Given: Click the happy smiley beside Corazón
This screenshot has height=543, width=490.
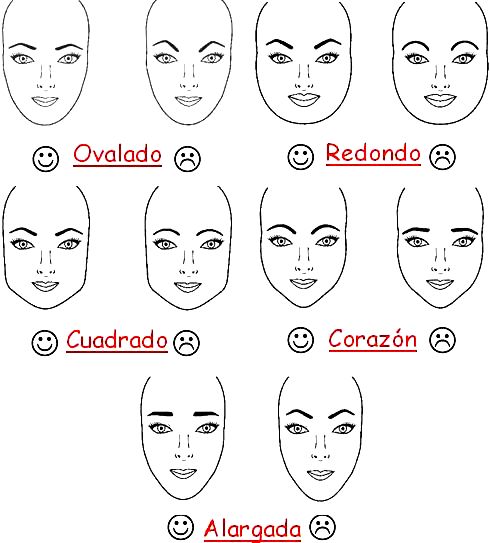Looking at the screenshot, I should click(301, 340).
